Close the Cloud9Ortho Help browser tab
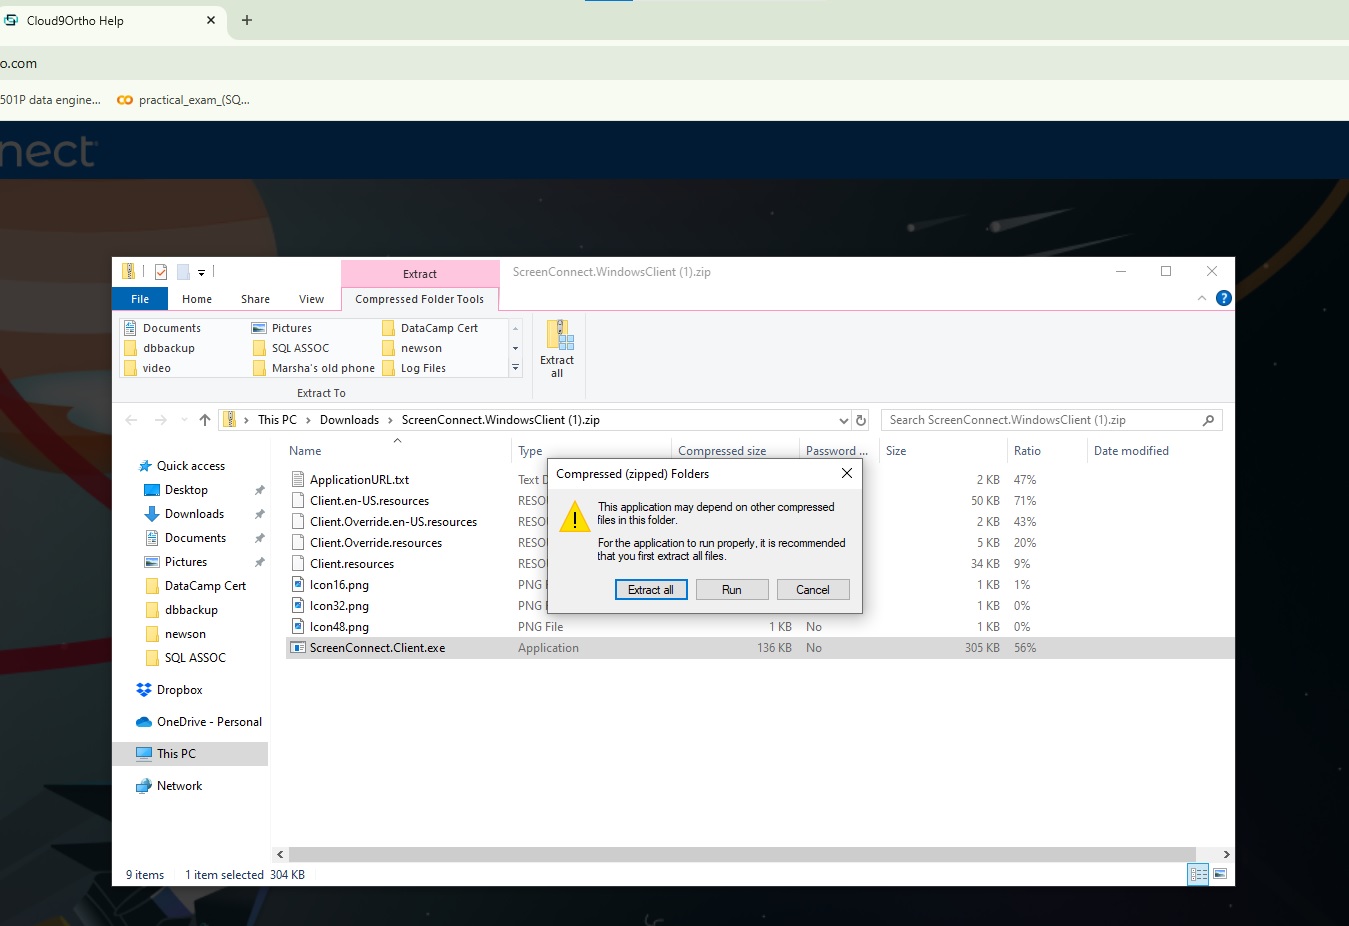Screen dimensions: 1349x926 210,20
